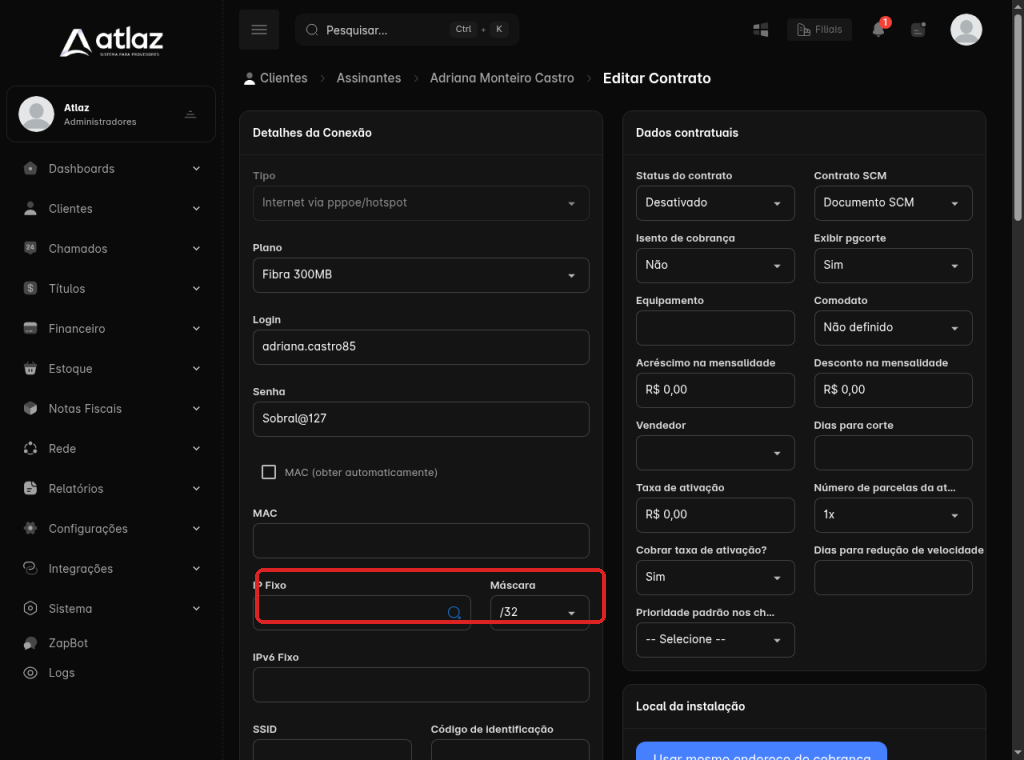
Task: Click the Filiais button
Action: [819, 29]
